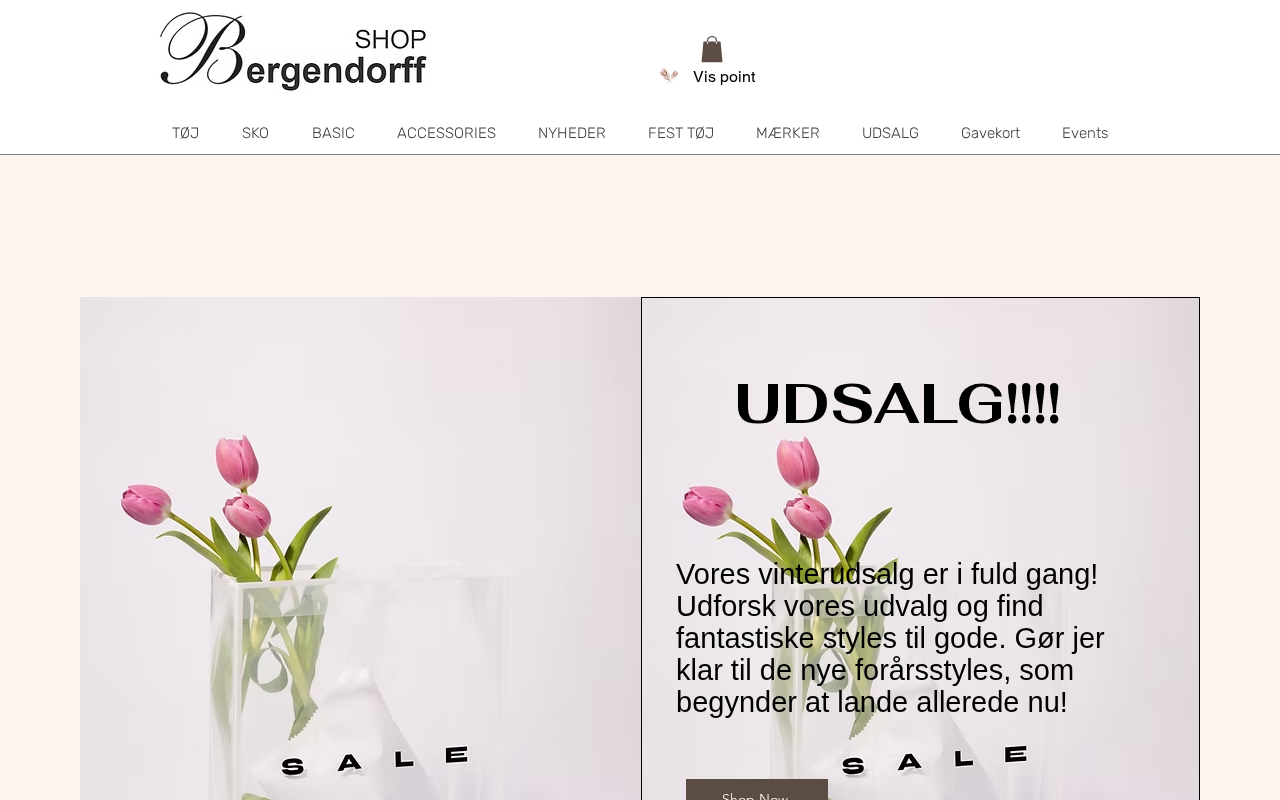Expand the ACCESSORIES menu
The image size is (1280, 800).
click(x=446, y=133)
